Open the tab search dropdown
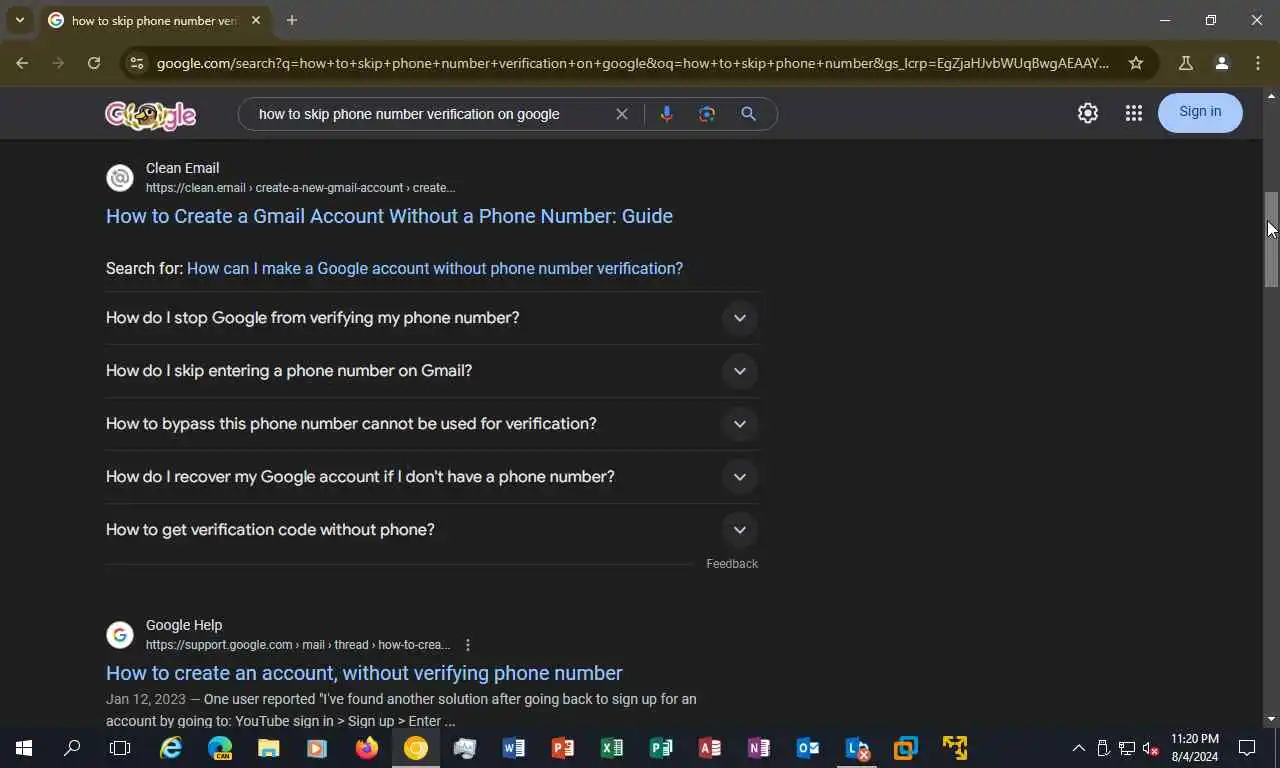 coord(19,20)
